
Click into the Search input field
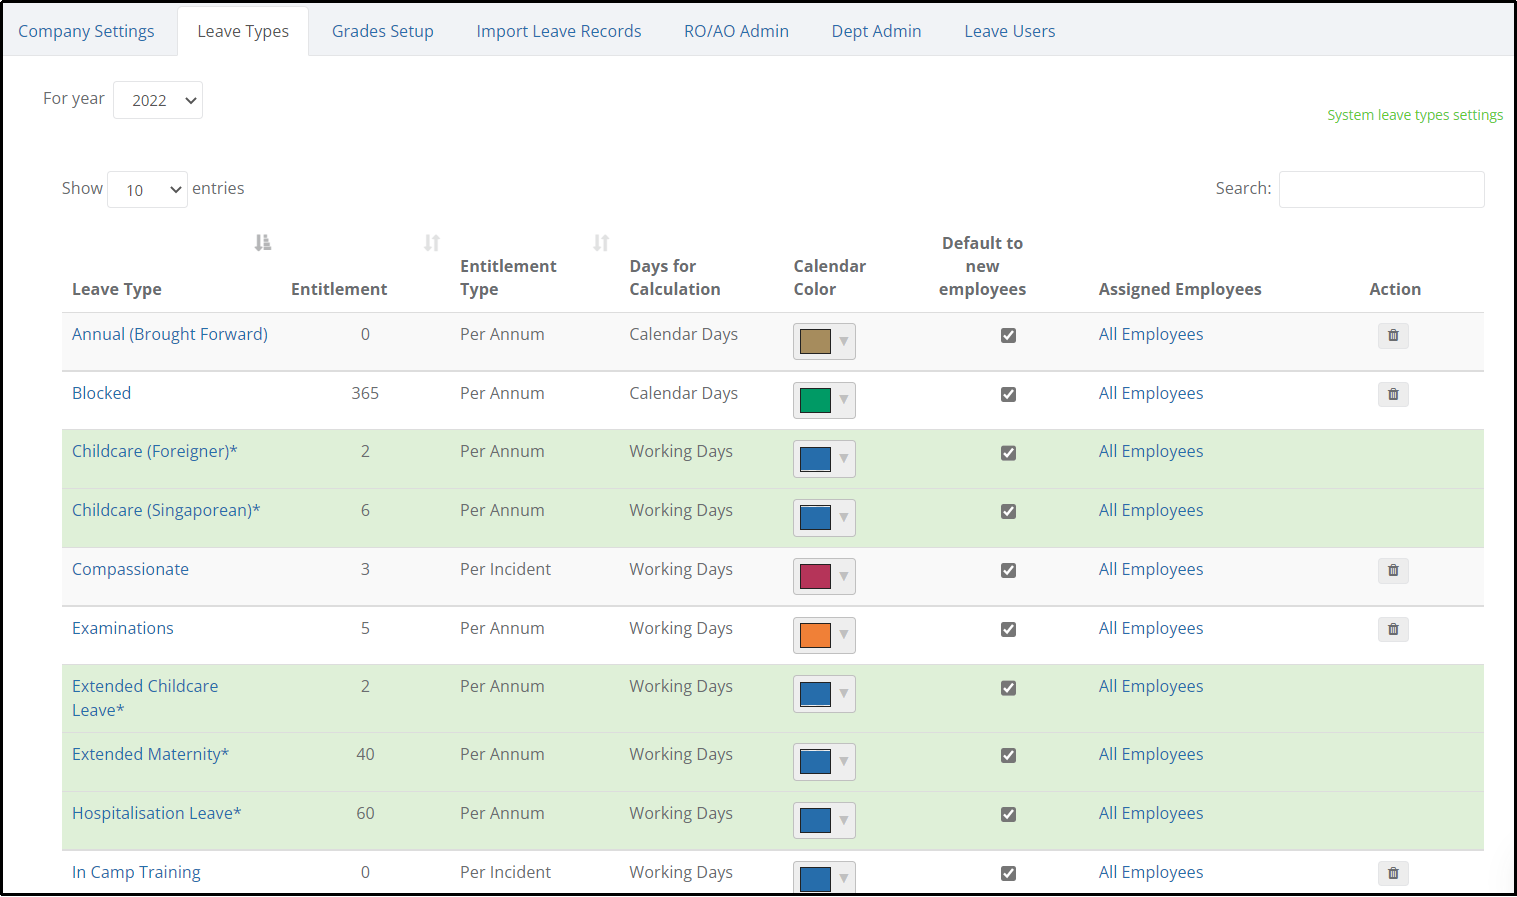pyautogui.click(x=1381, y=189)
